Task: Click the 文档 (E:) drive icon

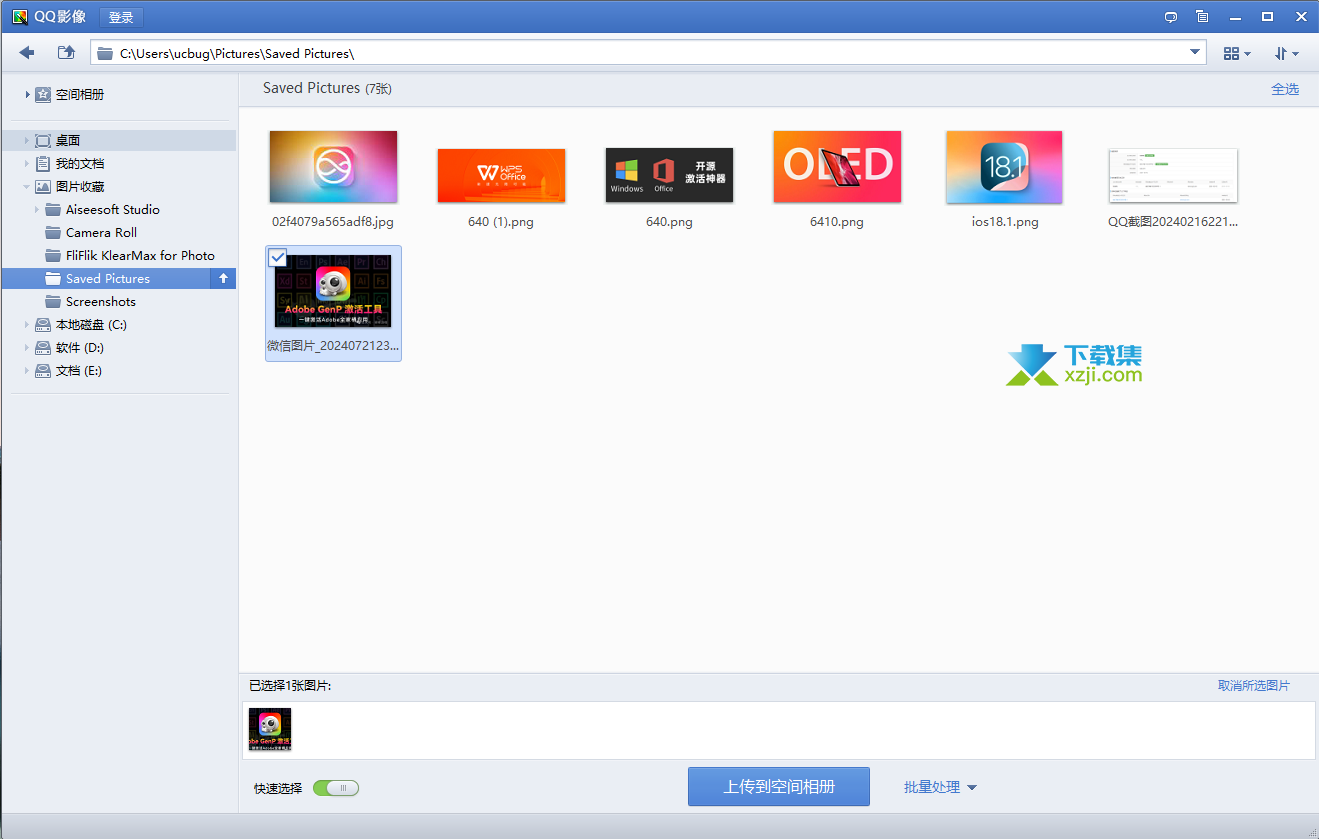Action: (43, 371)
